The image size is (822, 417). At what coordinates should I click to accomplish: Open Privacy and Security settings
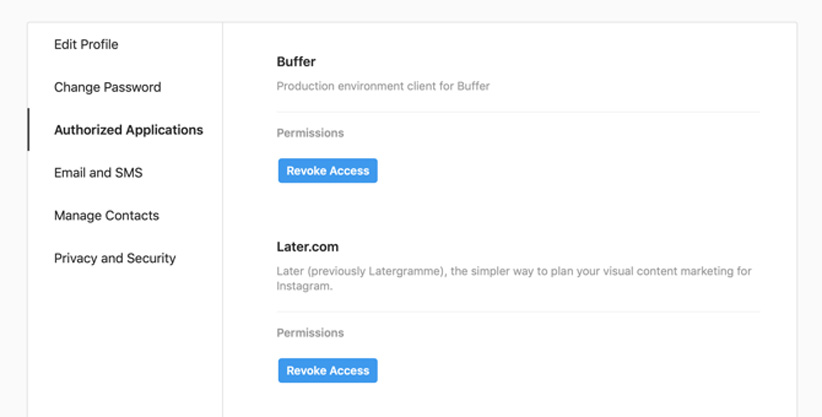(x=114, y=258)
